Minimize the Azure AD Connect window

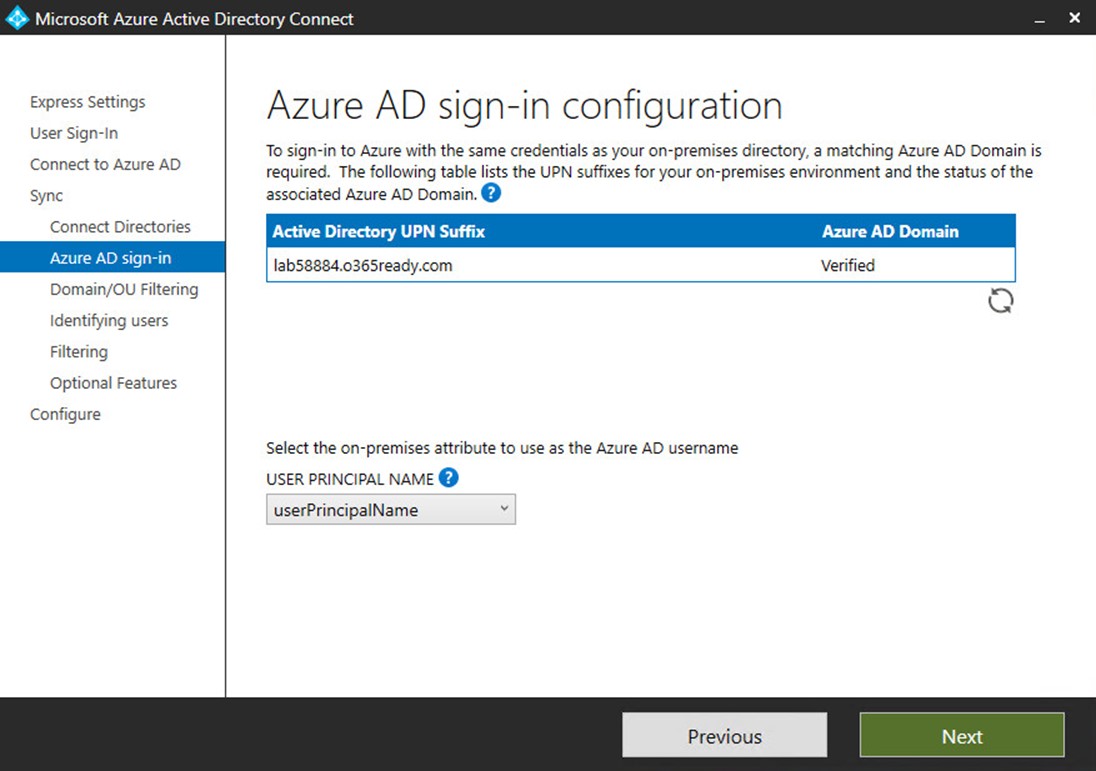(x=1039, y=20)
